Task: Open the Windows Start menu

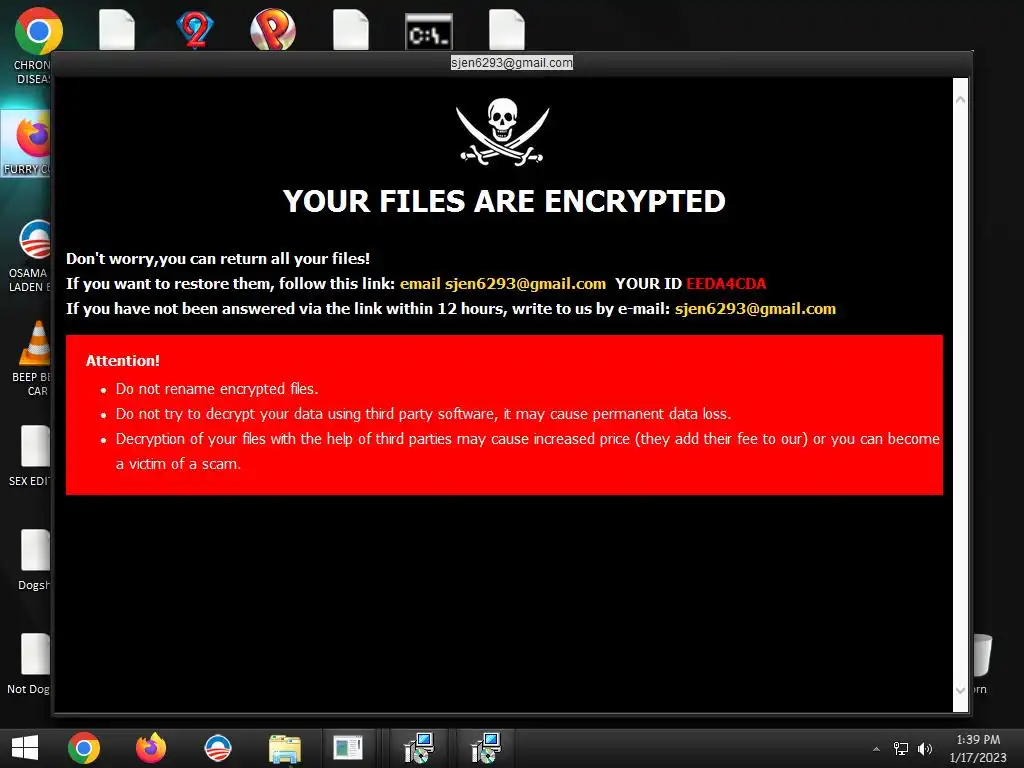Action: point(25,748)
